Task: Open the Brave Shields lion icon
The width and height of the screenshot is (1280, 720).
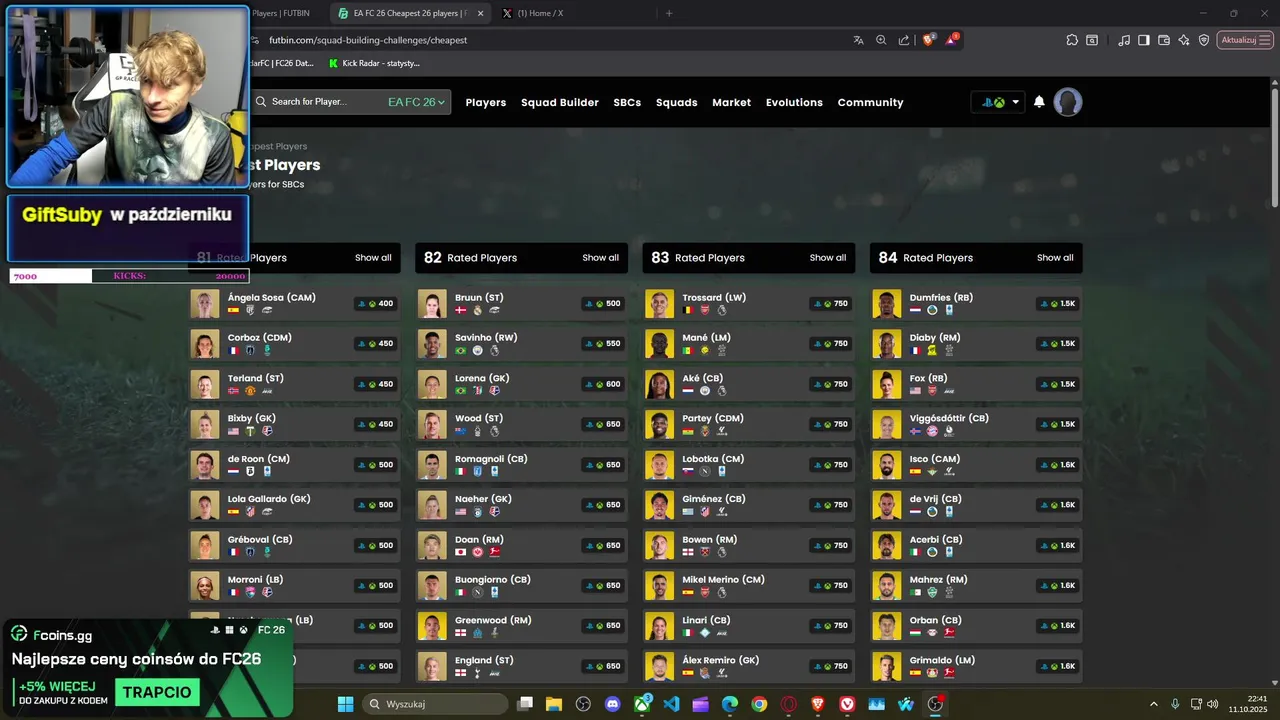Action: 929,40
